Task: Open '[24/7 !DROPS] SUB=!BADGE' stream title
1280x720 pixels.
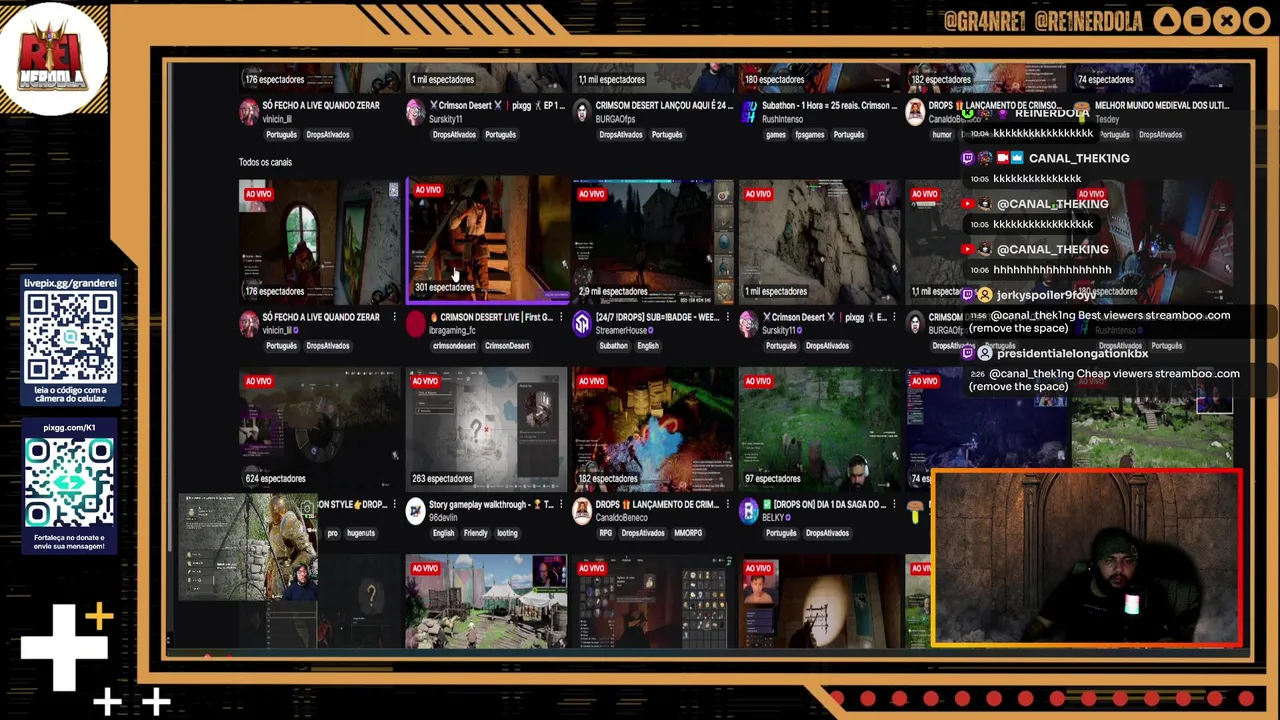Action: (657, 317)
